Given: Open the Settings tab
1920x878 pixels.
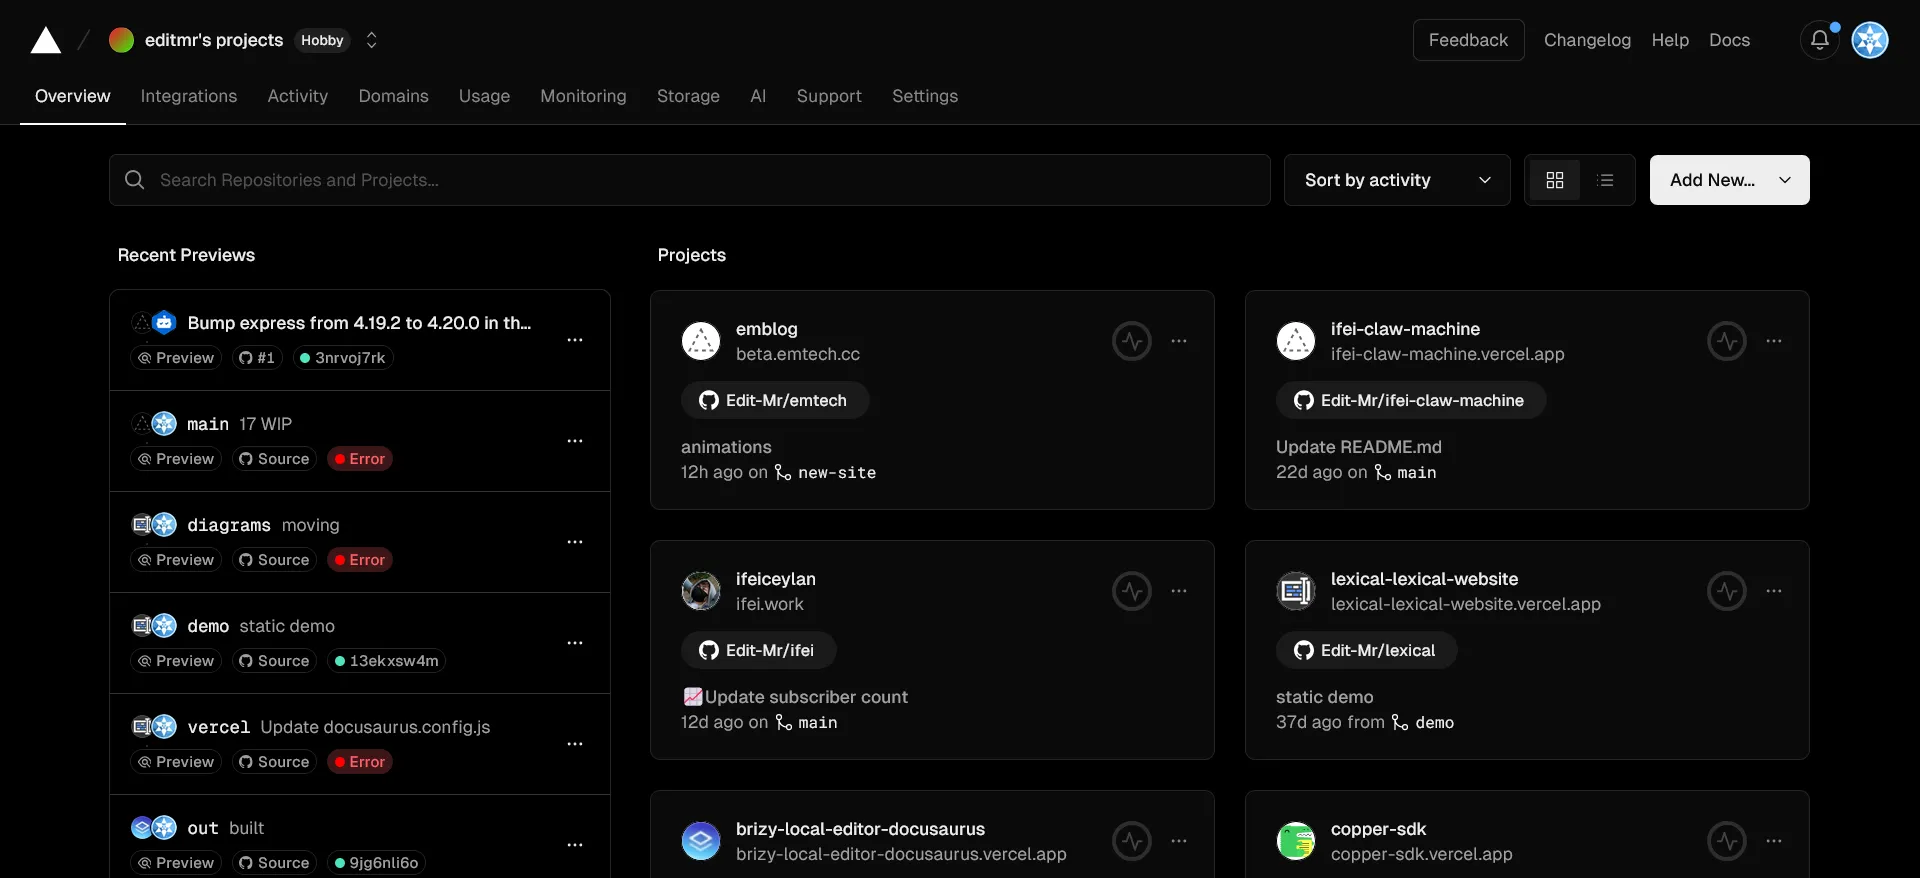Looking at the screenshot, I should (925, 96).
